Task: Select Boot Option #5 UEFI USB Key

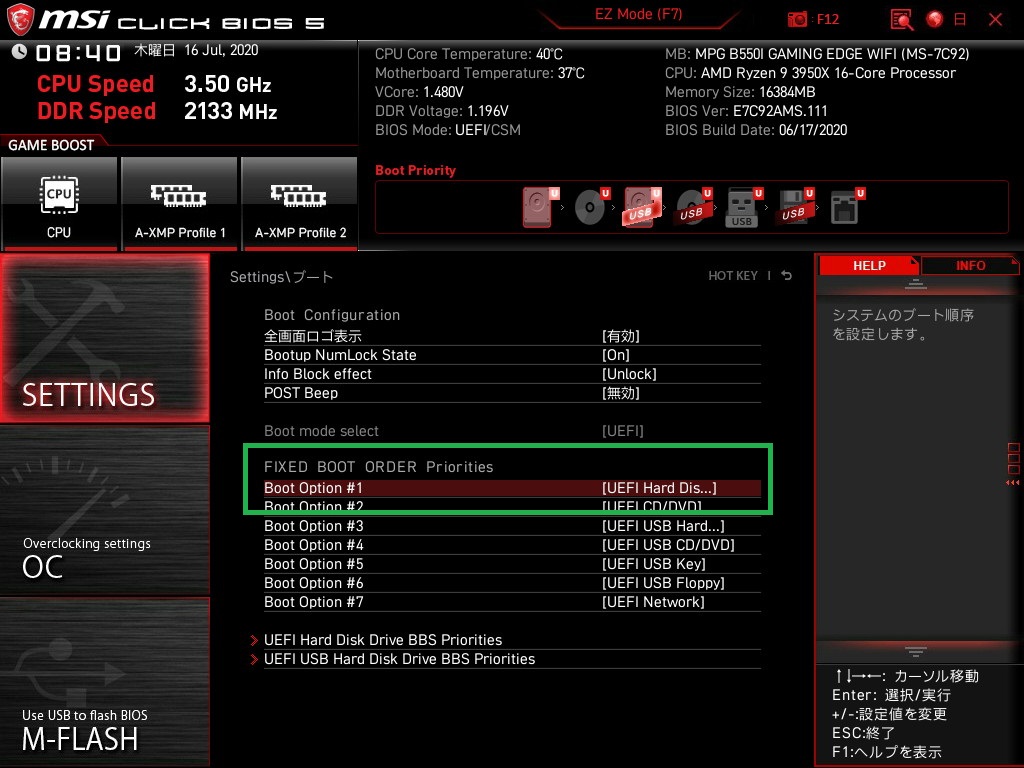Action: tap(512, 564)
